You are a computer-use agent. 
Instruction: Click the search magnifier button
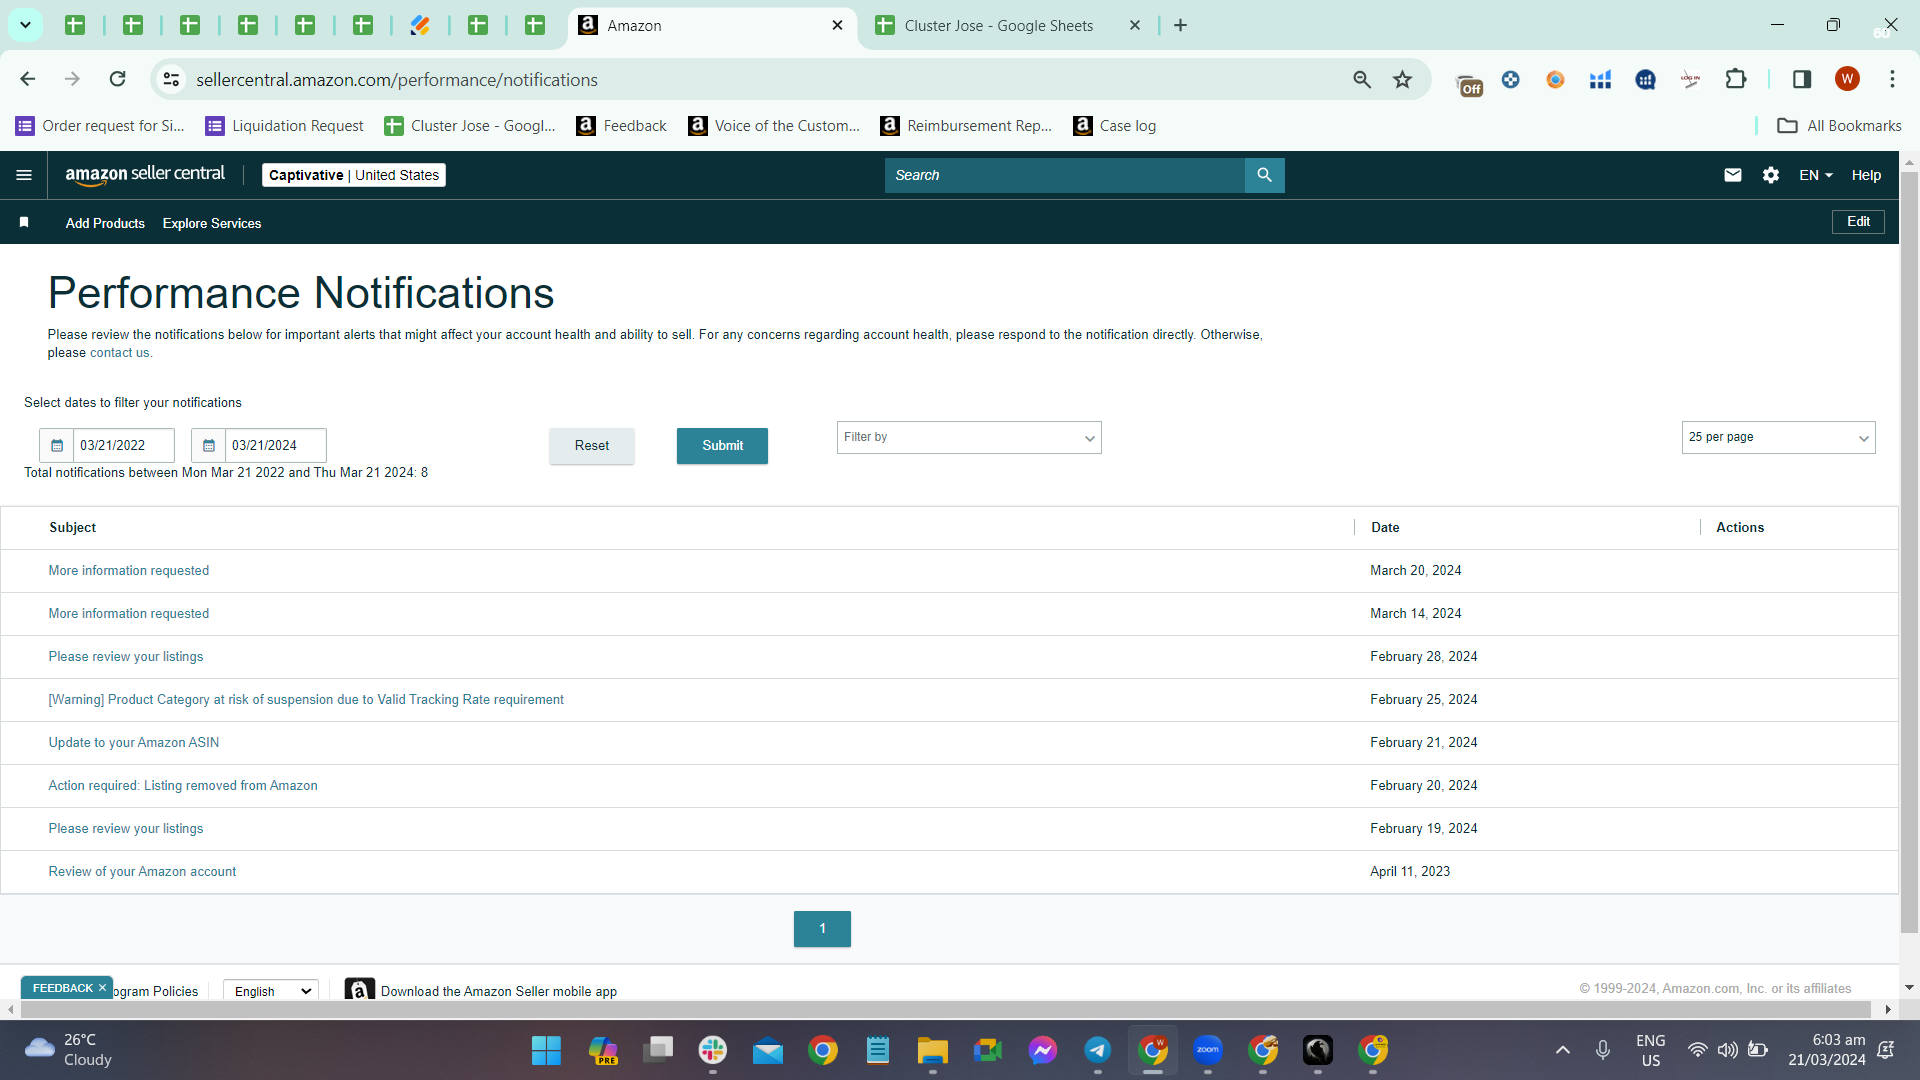(1265, 175)
